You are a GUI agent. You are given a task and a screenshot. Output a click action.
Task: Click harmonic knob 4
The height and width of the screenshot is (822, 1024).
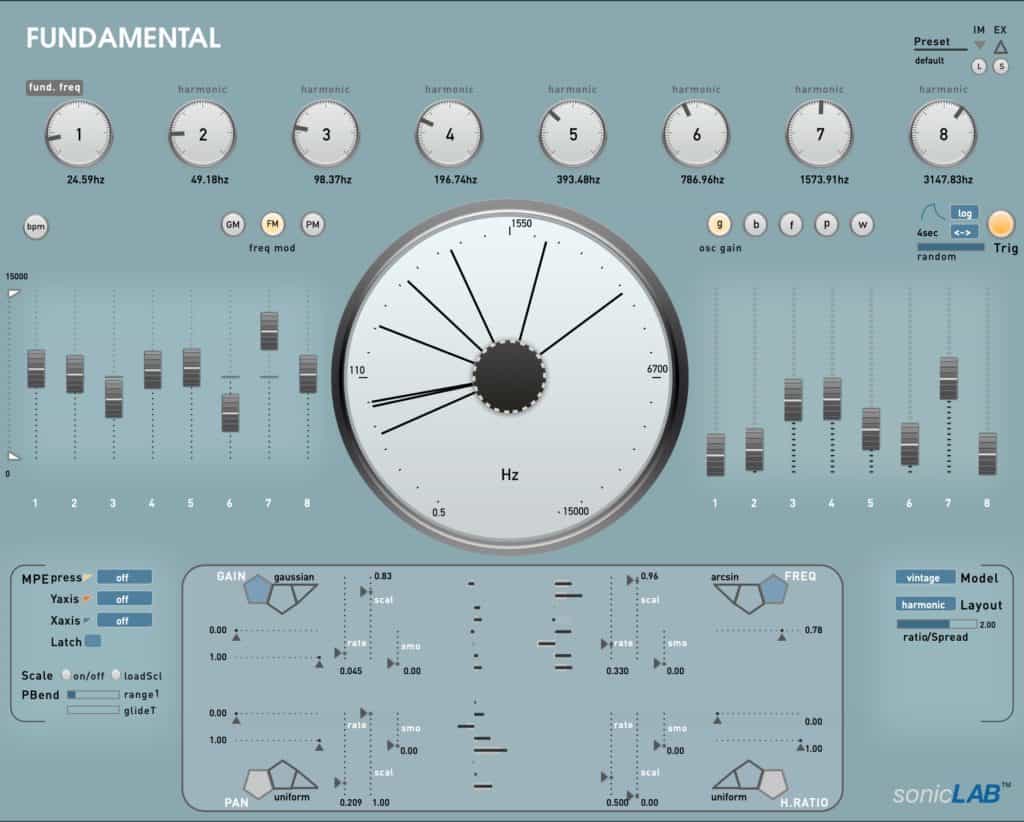tap(449, 134)
